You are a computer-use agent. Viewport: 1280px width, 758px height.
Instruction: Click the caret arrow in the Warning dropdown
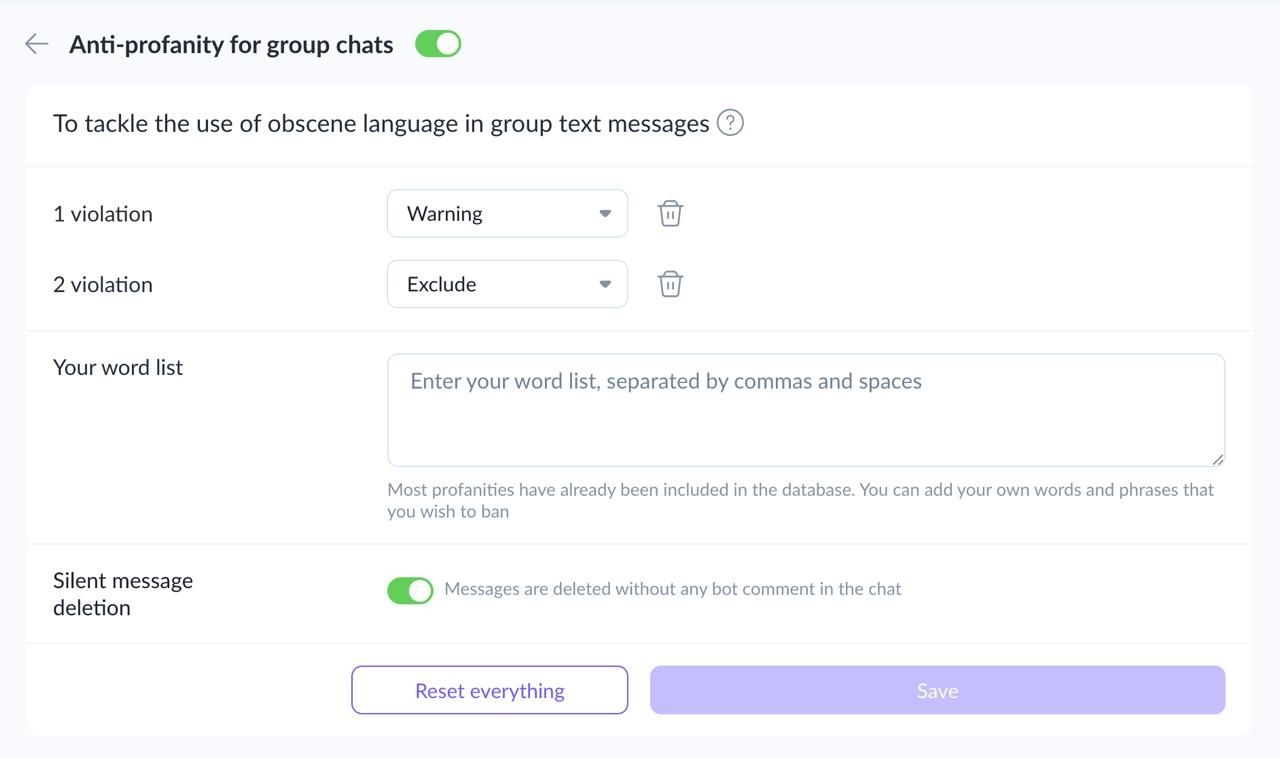click(605, 214)
